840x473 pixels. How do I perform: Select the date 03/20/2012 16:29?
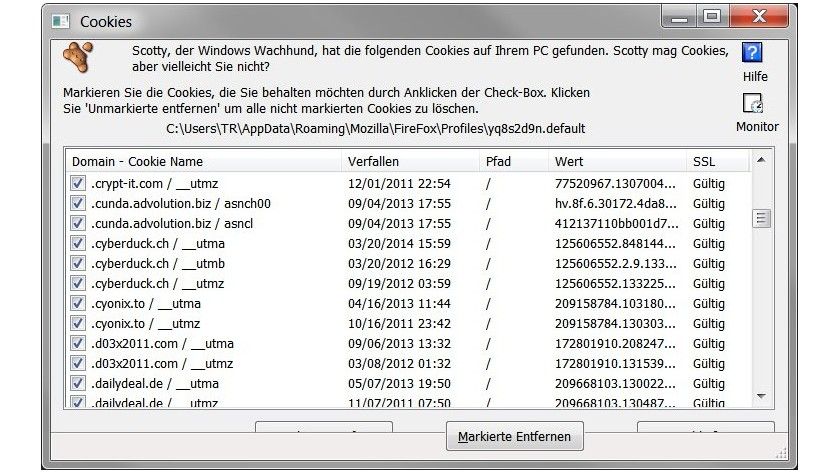tap(399, 263)
